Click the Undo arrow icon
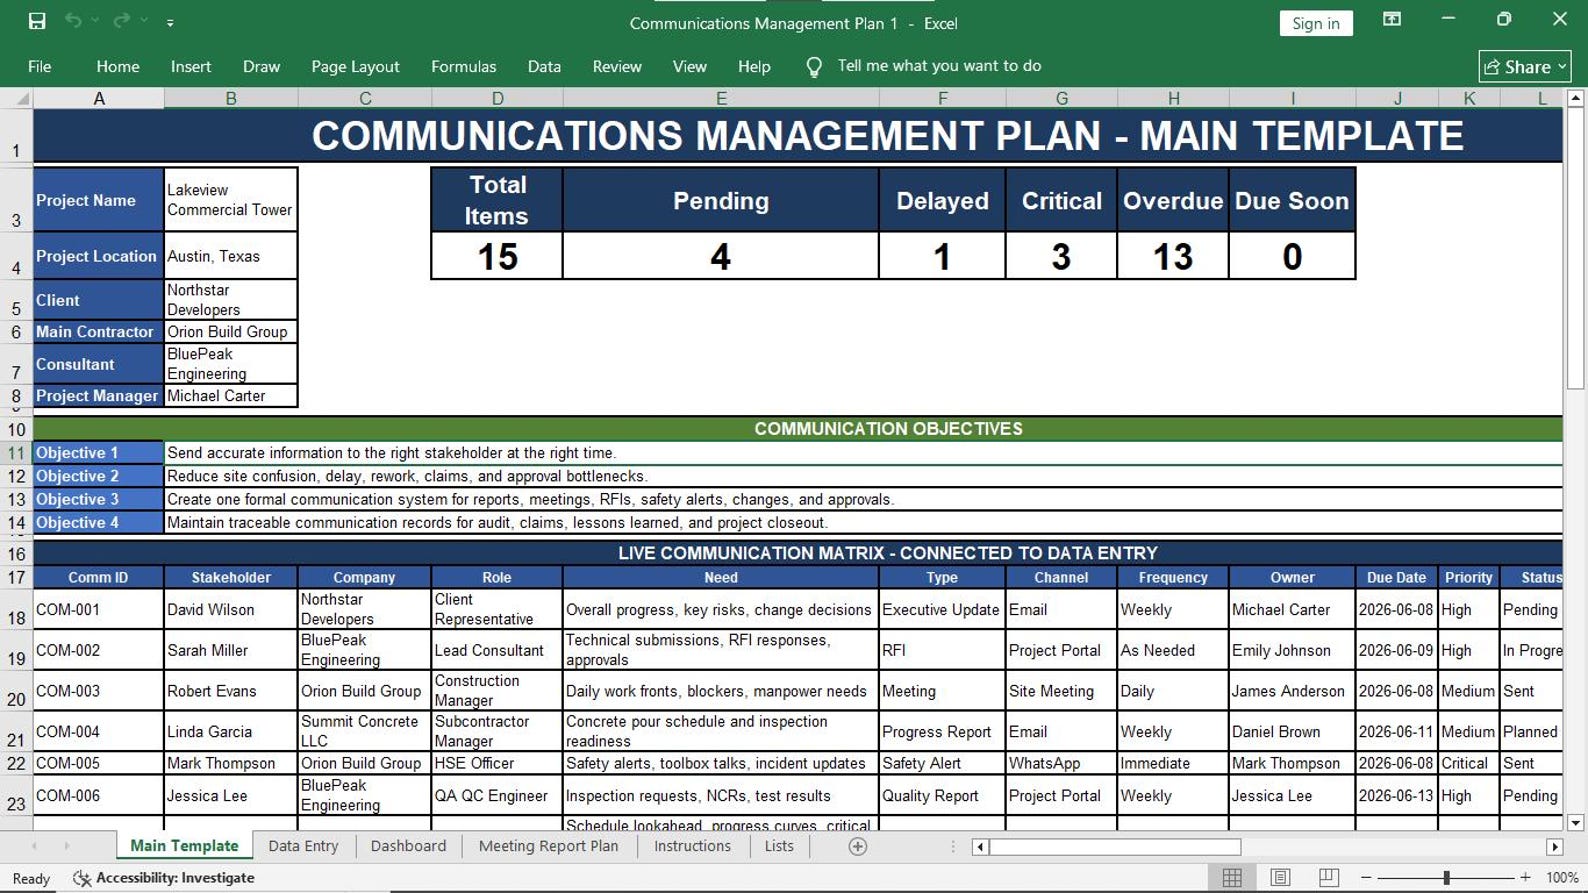This screenshot has width=1588, height=893. point(73,21)
